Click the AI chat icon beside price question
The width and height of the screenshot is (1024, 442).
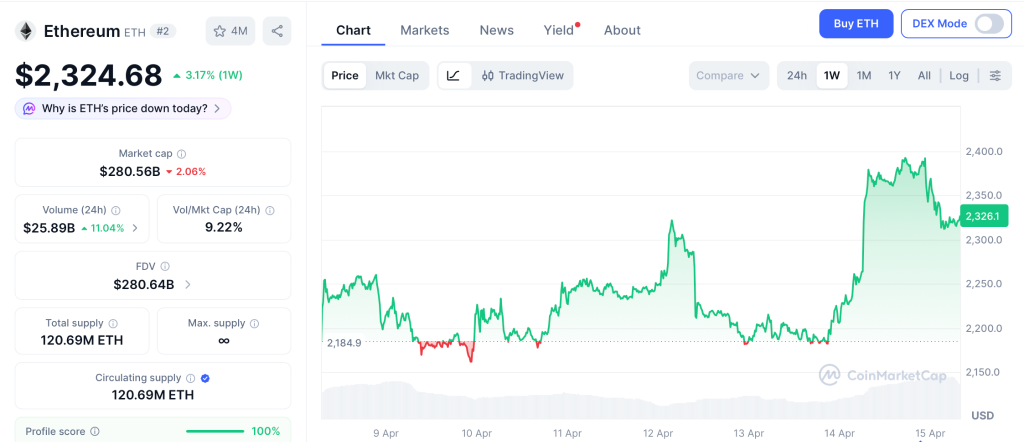tap(29, 108)
